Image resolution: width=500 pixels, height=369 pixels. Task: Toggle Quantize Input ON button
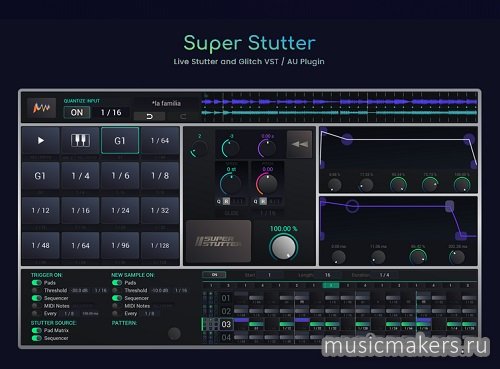77,112
